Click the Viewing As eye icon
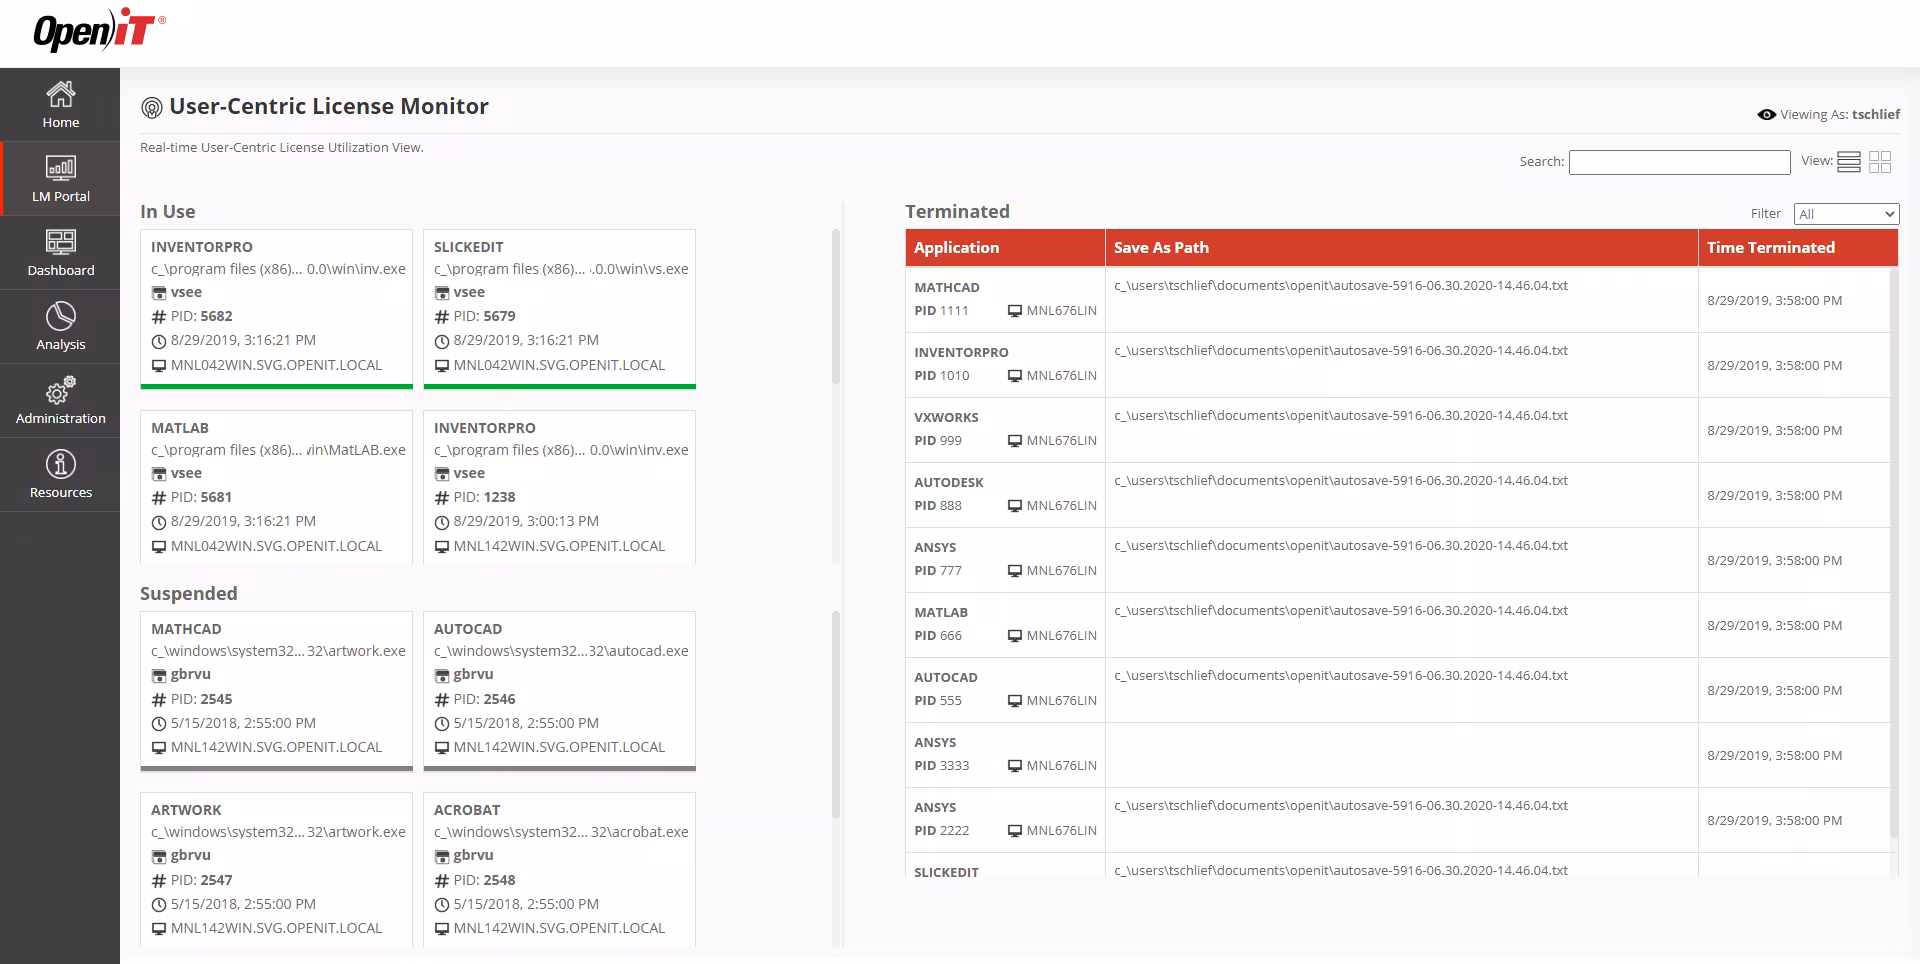Viewport: 1920px width, 964px height. [1766, 115]
